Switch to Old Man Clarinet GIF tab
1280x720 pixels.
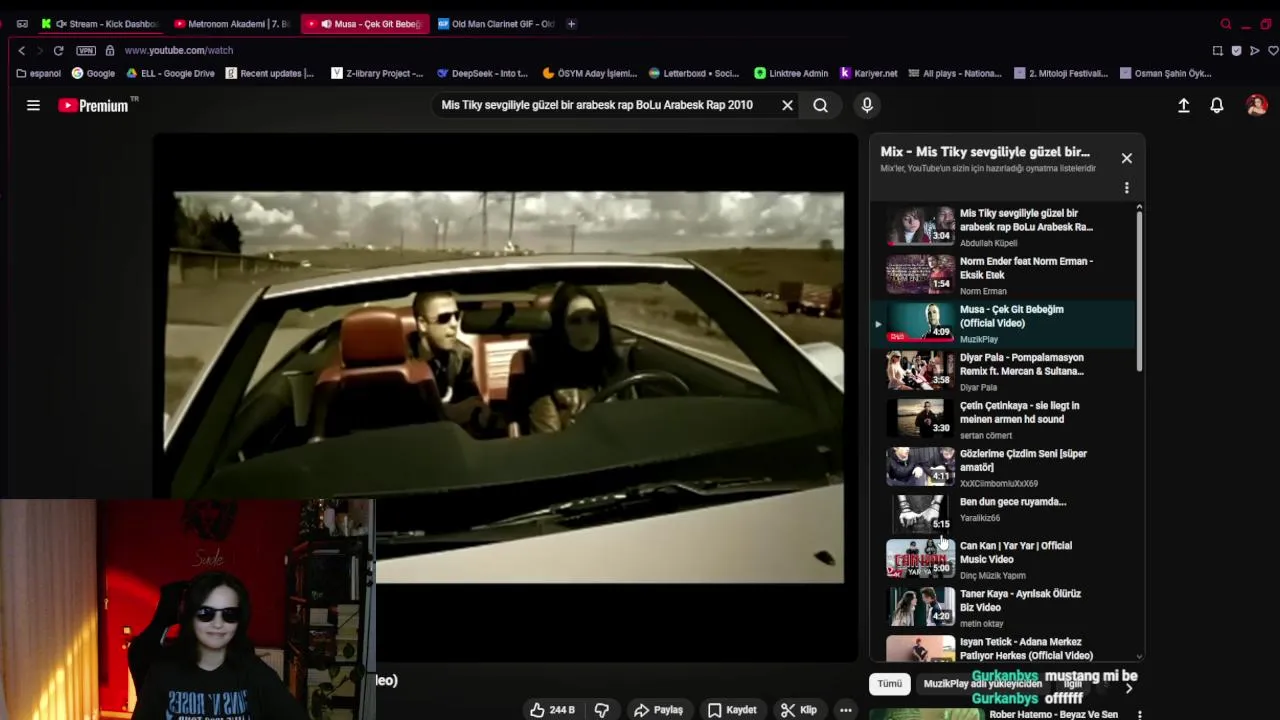click(x=495, y=24)
